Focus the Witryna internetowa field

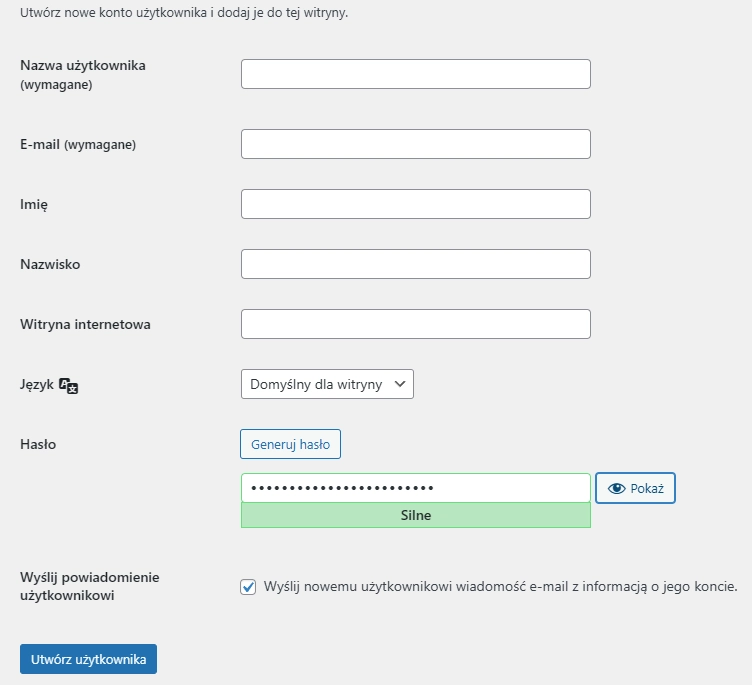tap(415, 324)
